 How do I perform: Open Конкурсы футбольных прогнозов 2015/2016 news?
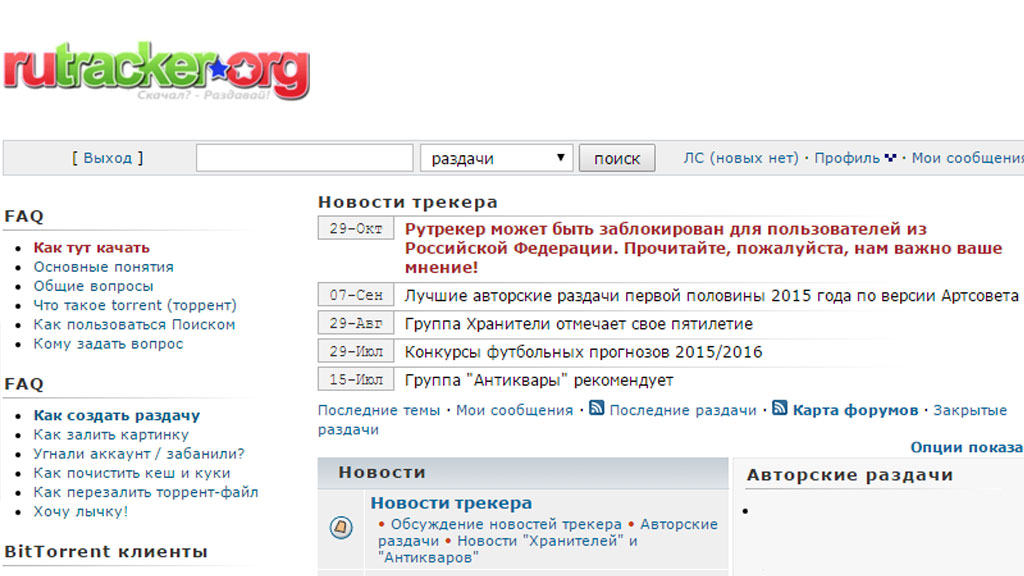pyautogui.click(x=583, y=352)
